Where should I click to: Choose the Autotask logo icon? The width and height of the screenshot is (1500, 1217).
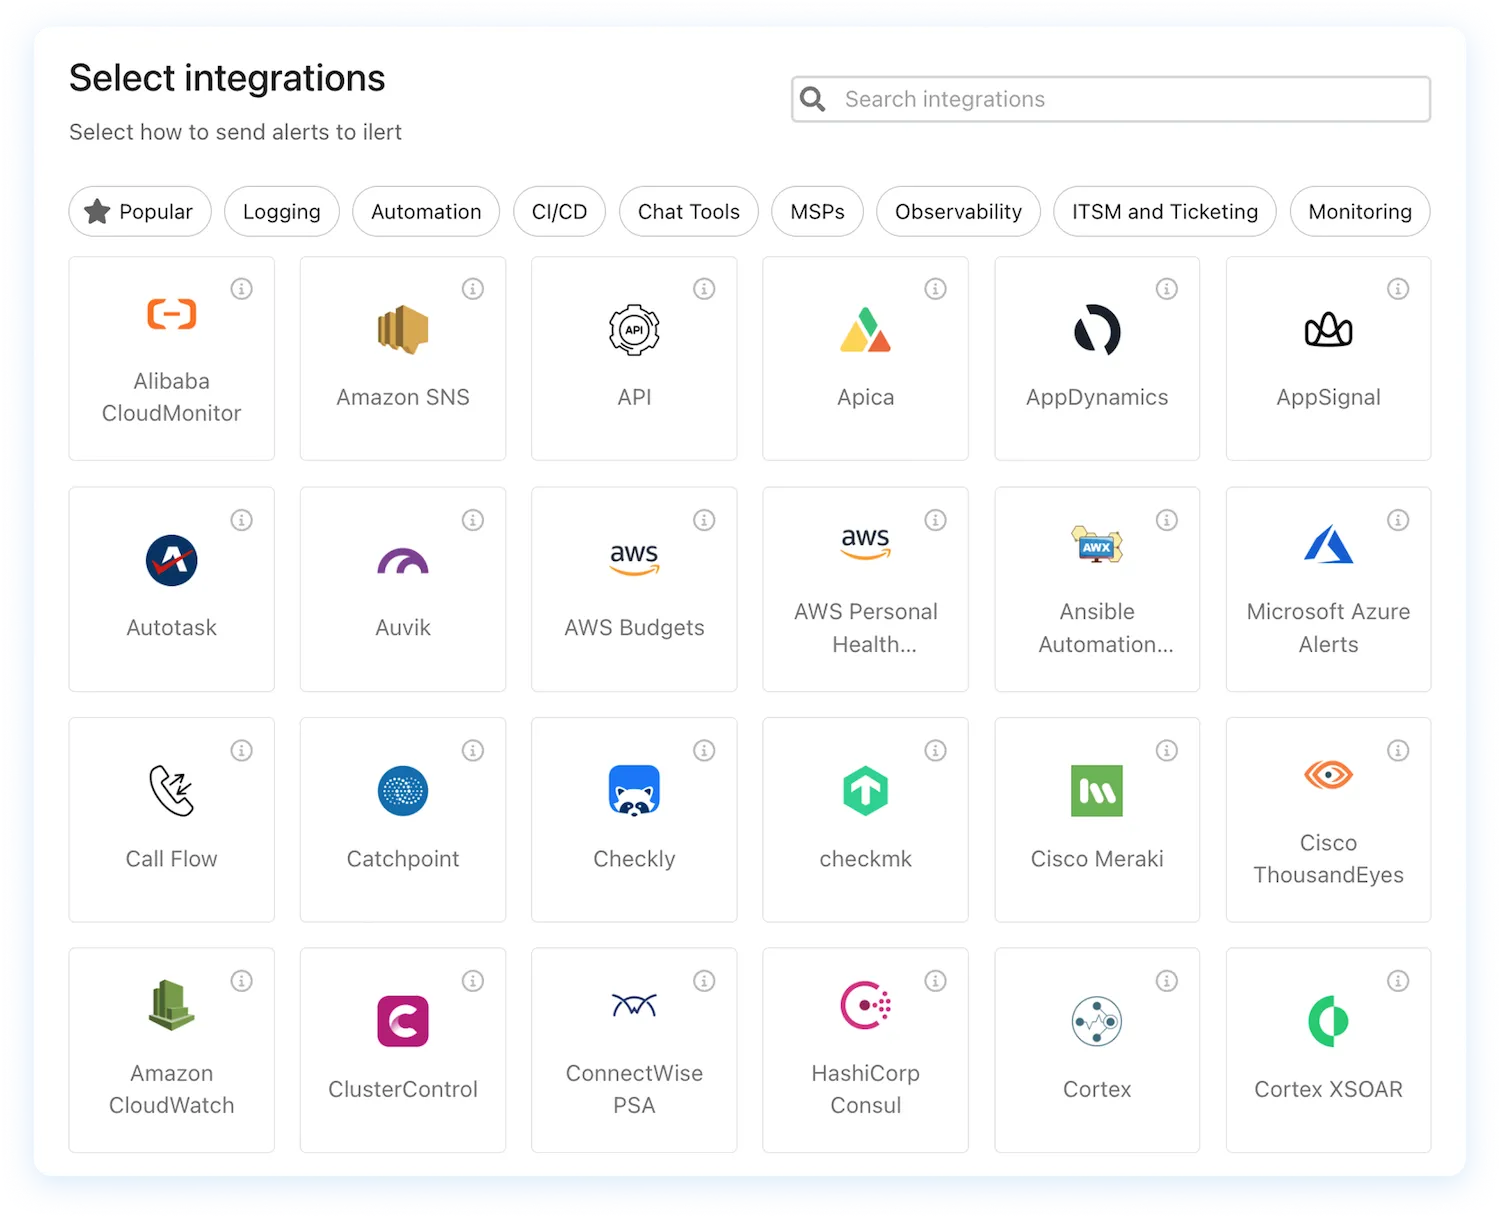point(172,560)
